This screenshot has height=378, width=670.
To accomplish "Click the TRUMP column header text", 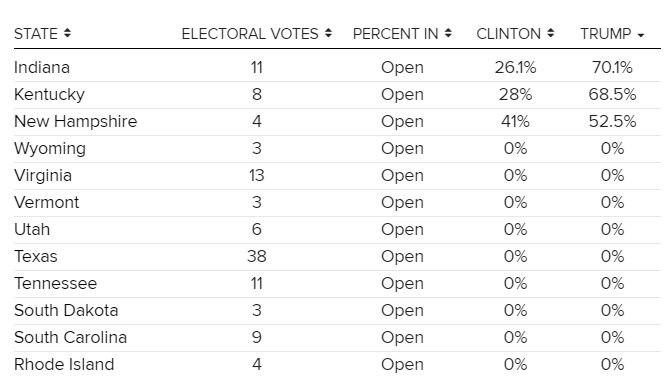I will pyautogui.click(x=605, y=34).
